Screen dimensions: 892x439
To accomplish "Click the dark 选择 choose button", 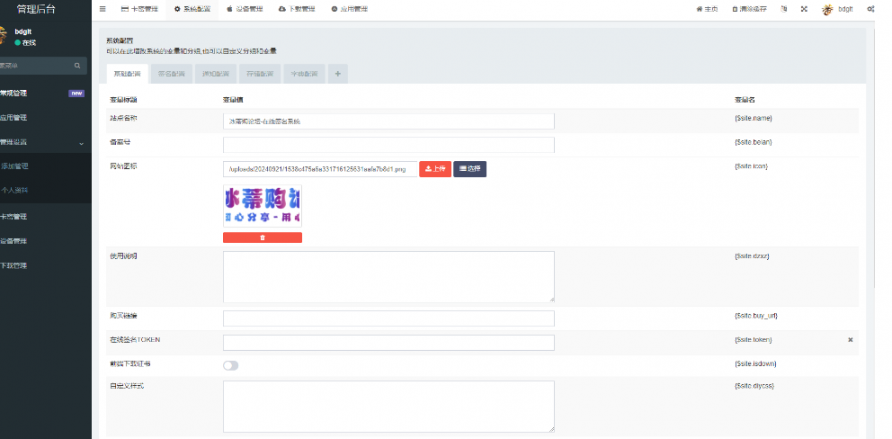I will 470,169.
